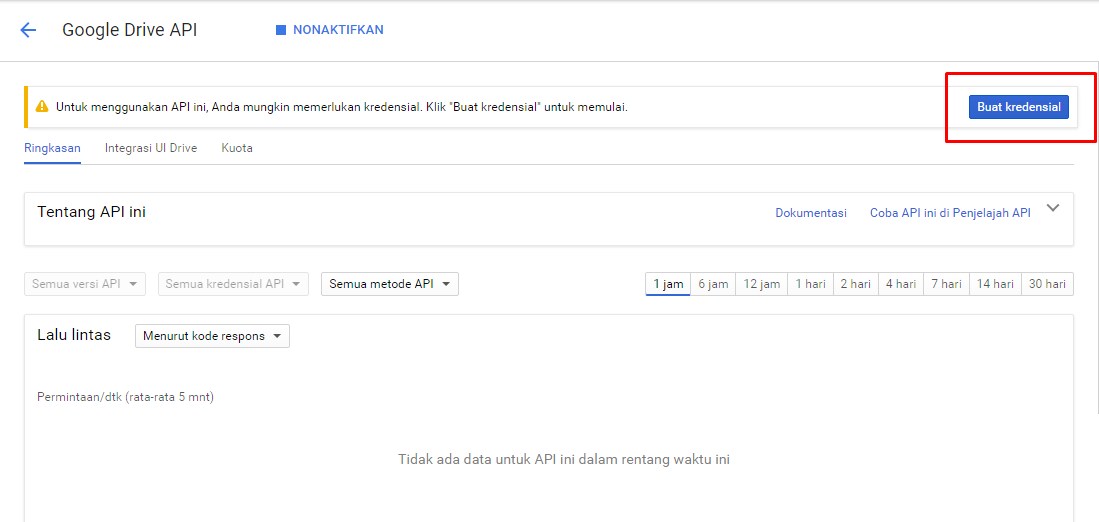Screen dimensions: 1099x522
Task: Click the Tentang API ini heading
Action: pyautogui.click(x=91, y=212)
